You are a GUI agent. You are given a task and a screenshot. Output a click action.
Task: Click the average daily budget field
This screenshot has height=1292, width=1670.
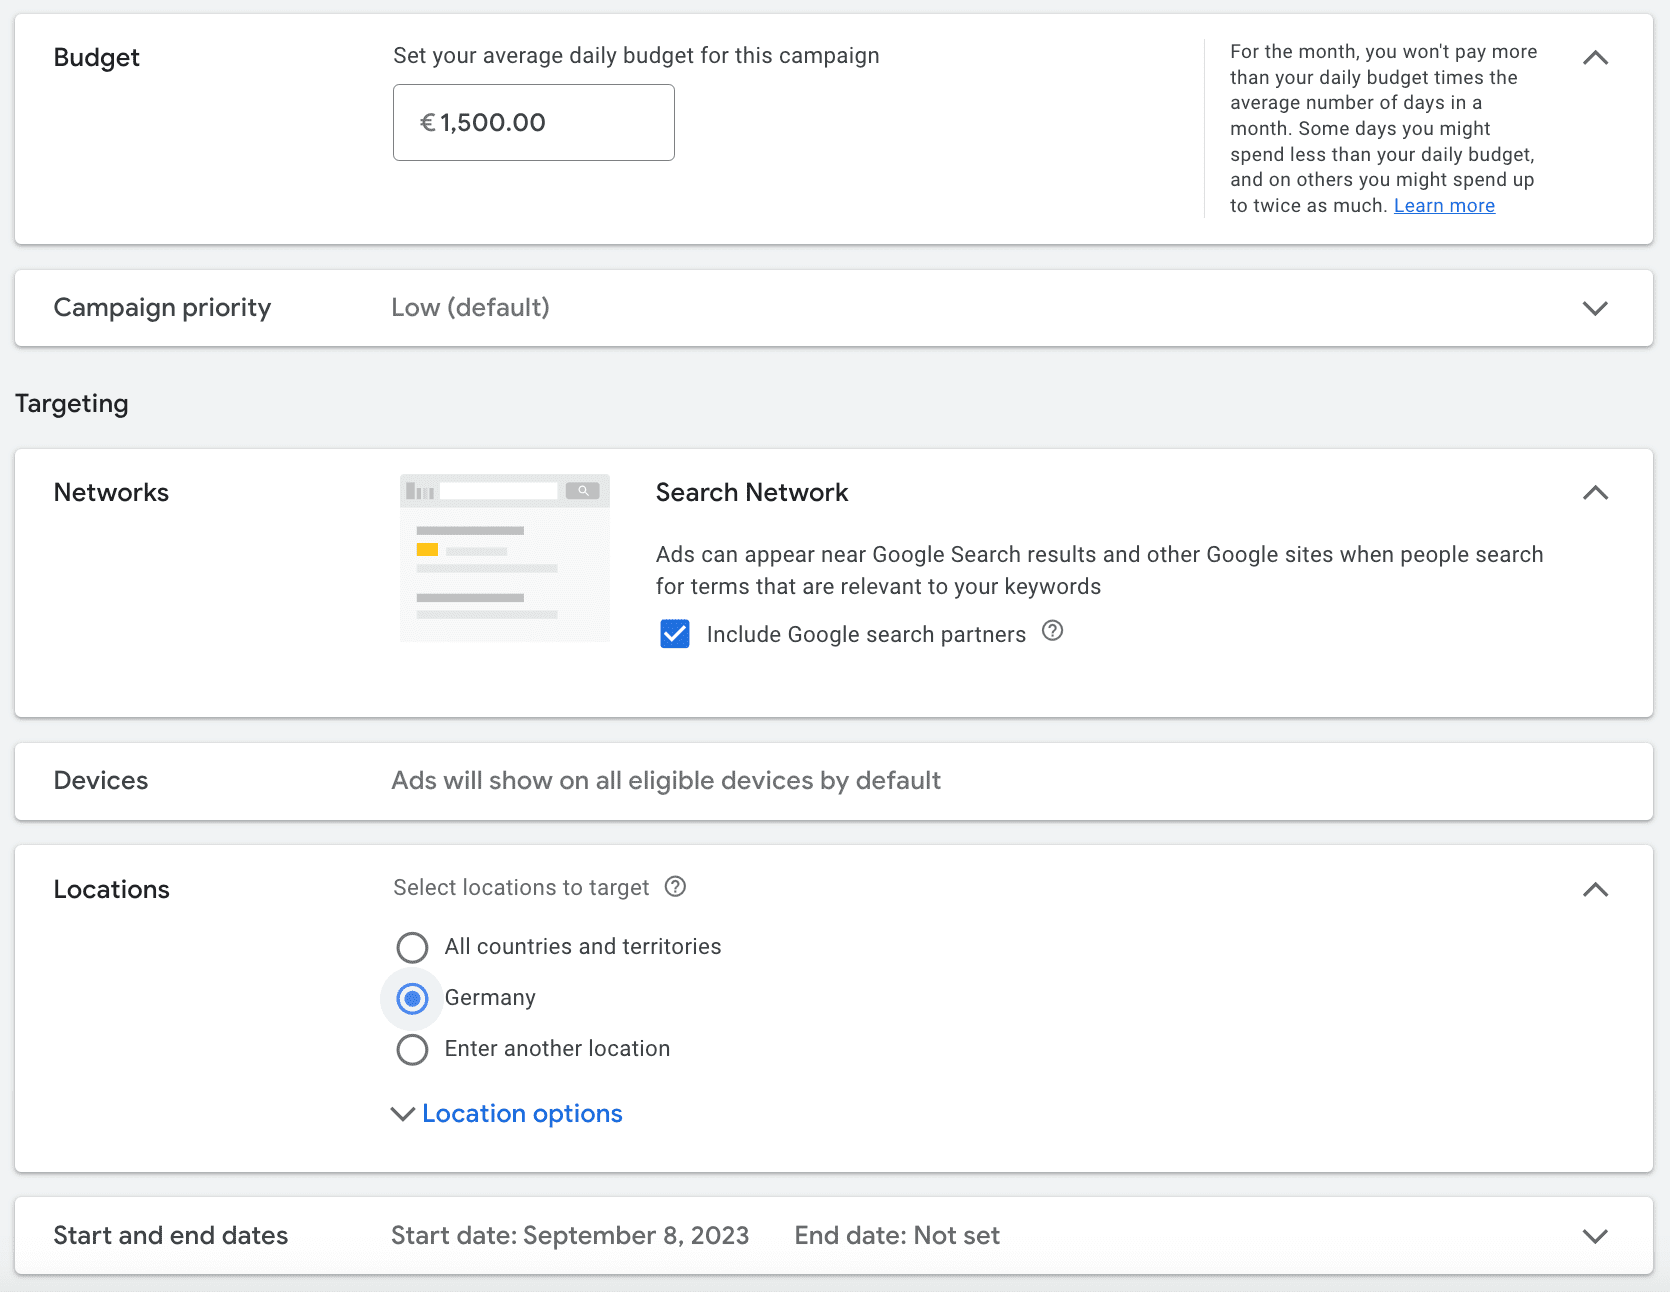coord(534,123)
